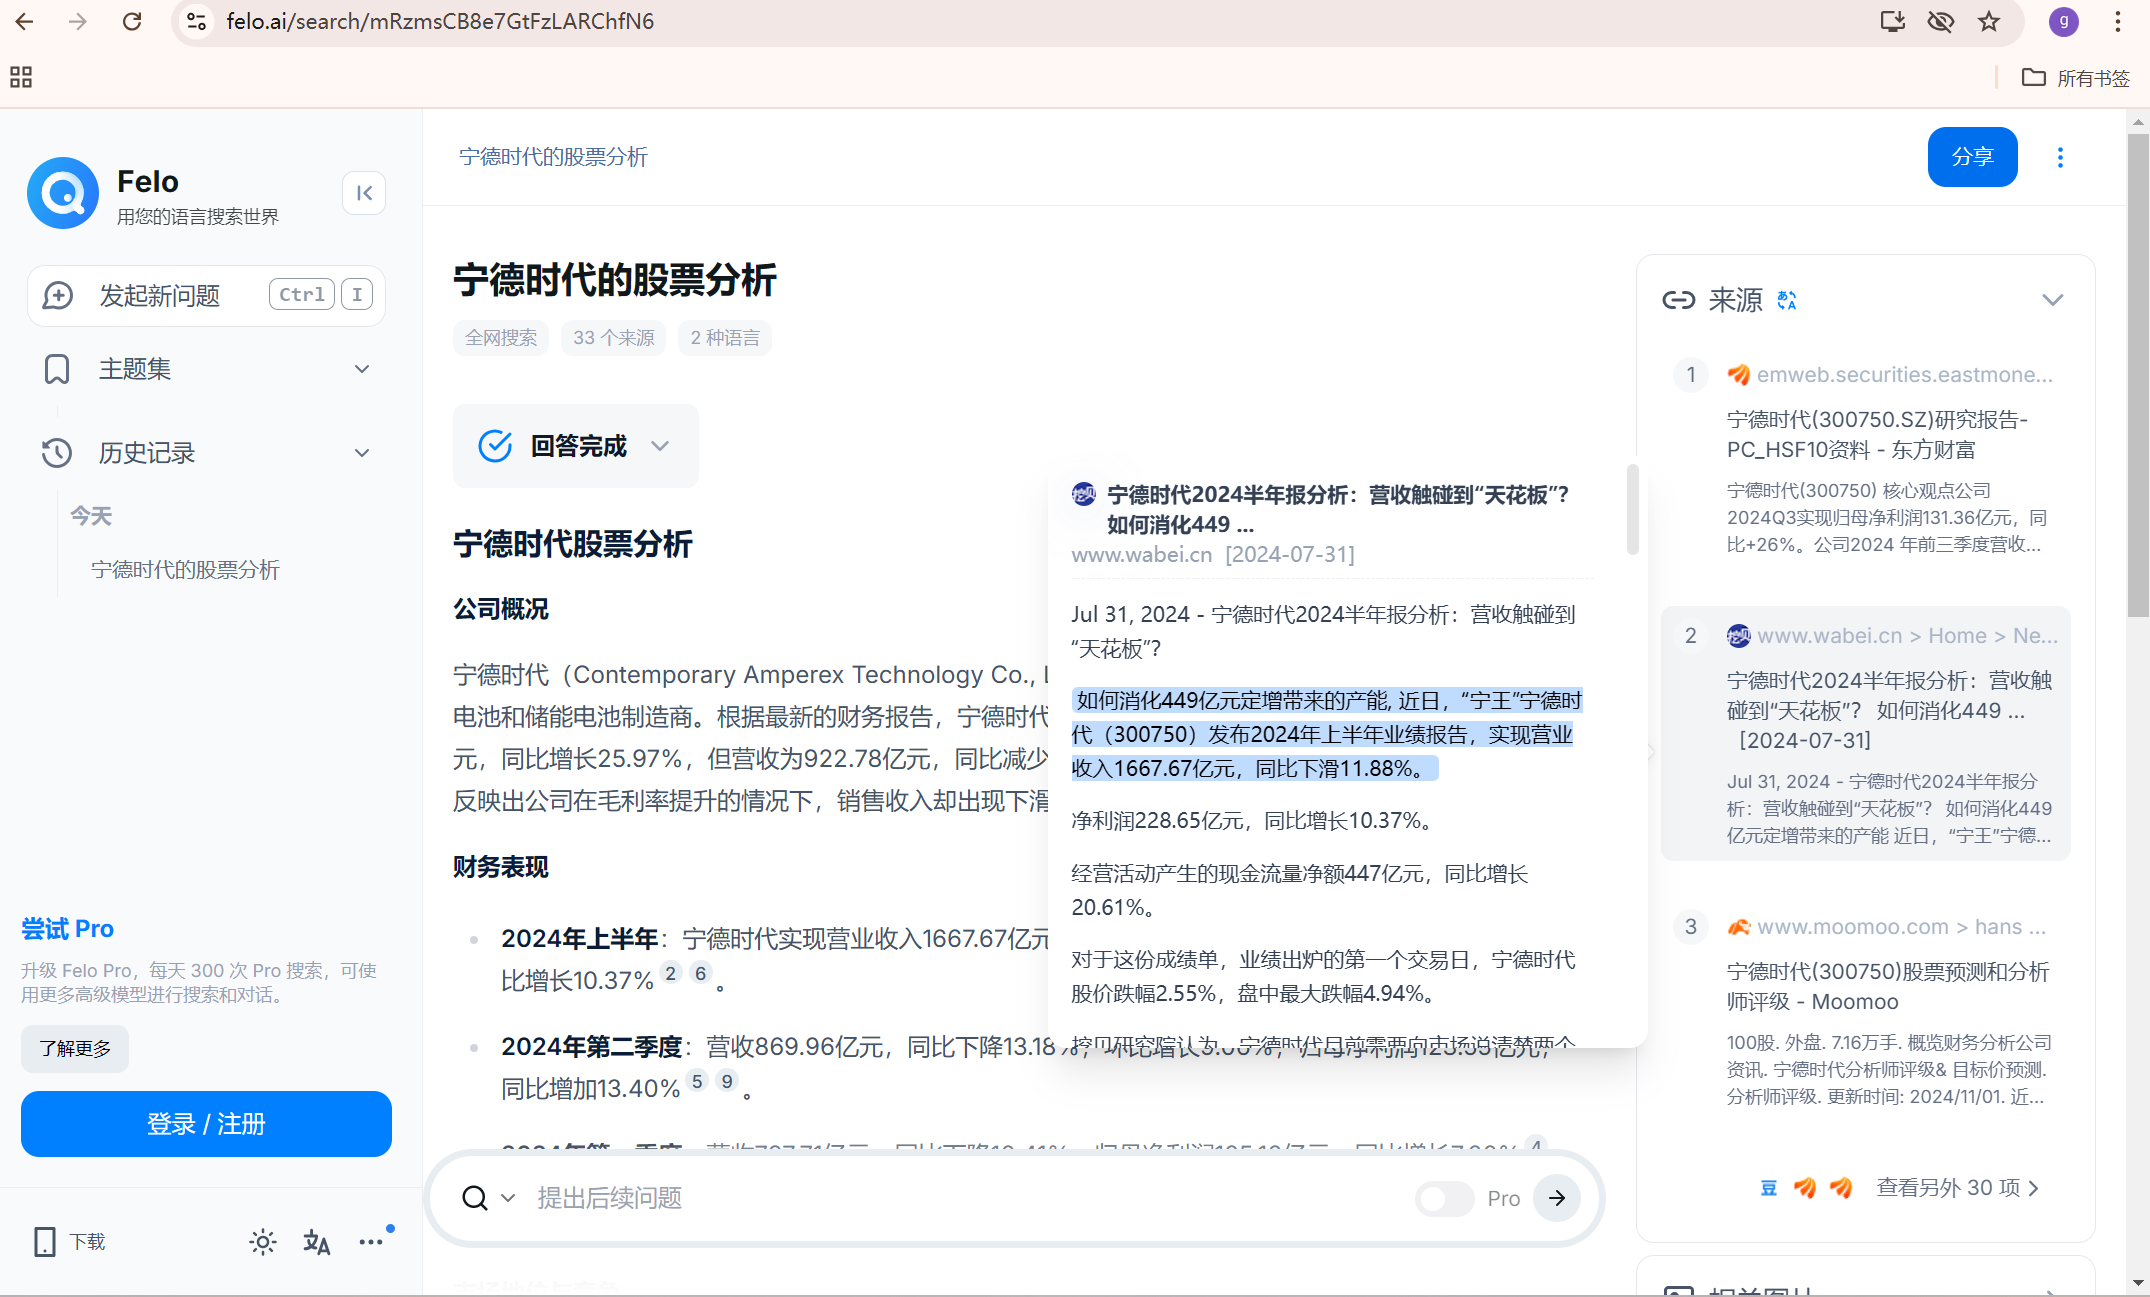This screenshot has width=2150, height=1297.
Task: Collapse the Felo sidebar panel
Action: (x=364, y=193)
